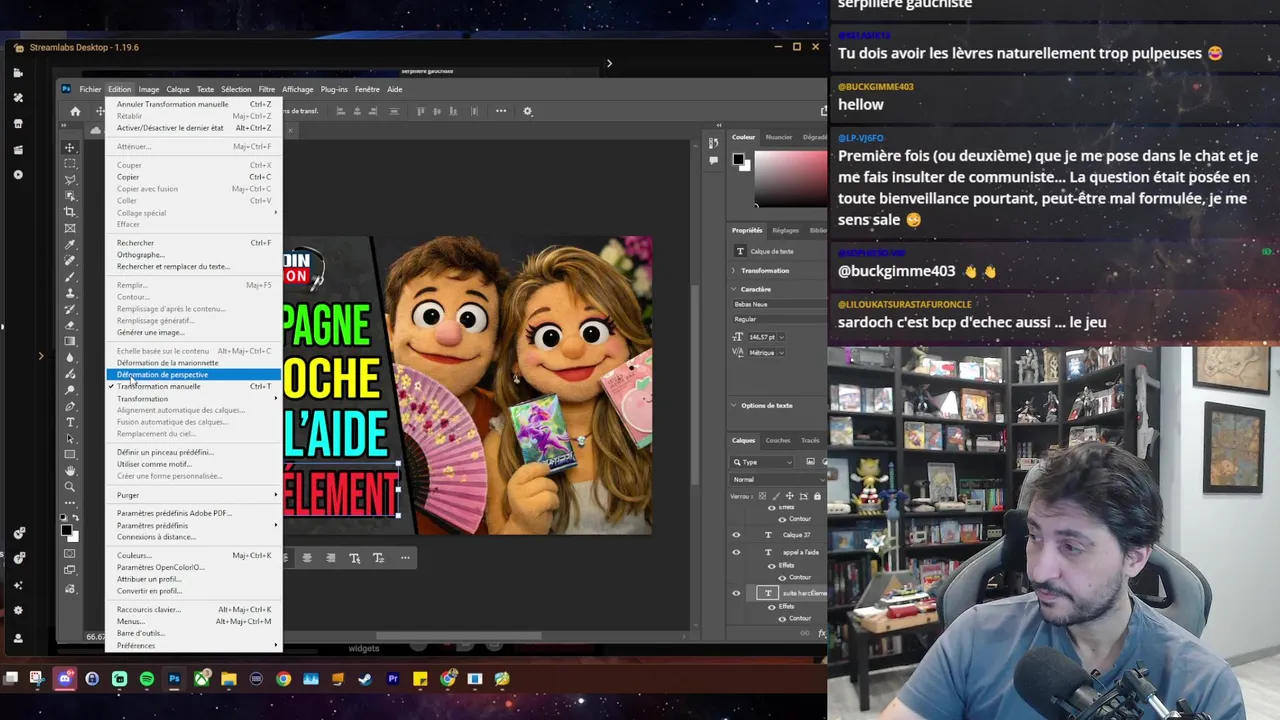Open Premiere Pro from the taskbar

[x=393, y=679]
